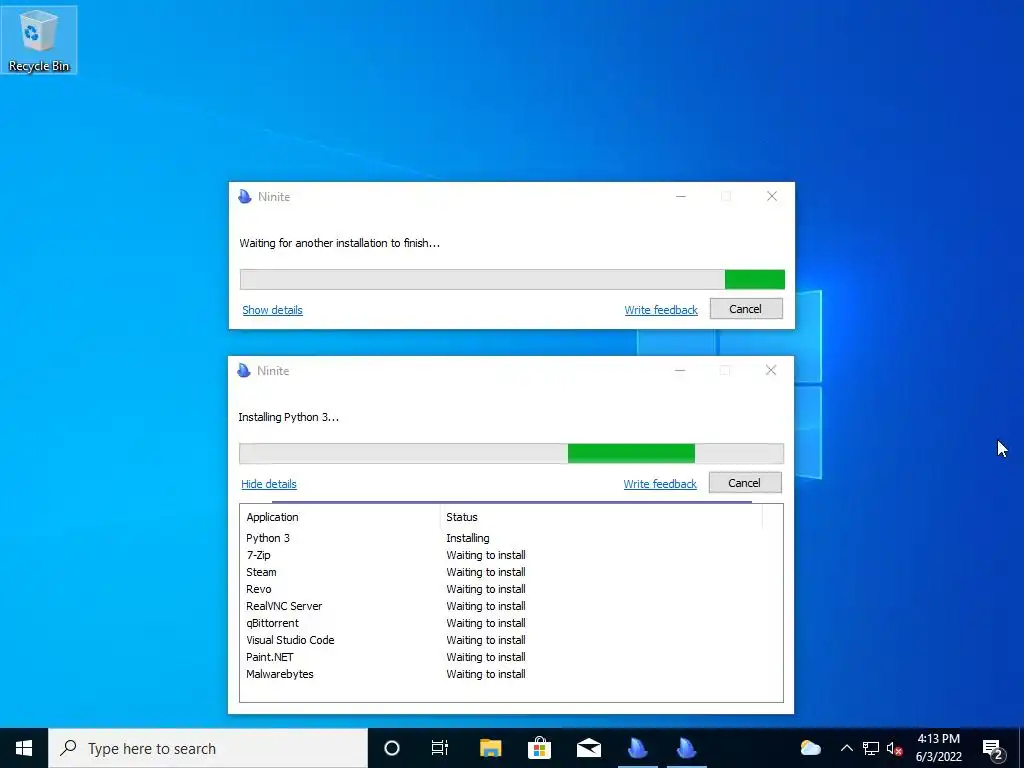Click the Status column header
This screenshot has height=768, width=1024.
601,517
